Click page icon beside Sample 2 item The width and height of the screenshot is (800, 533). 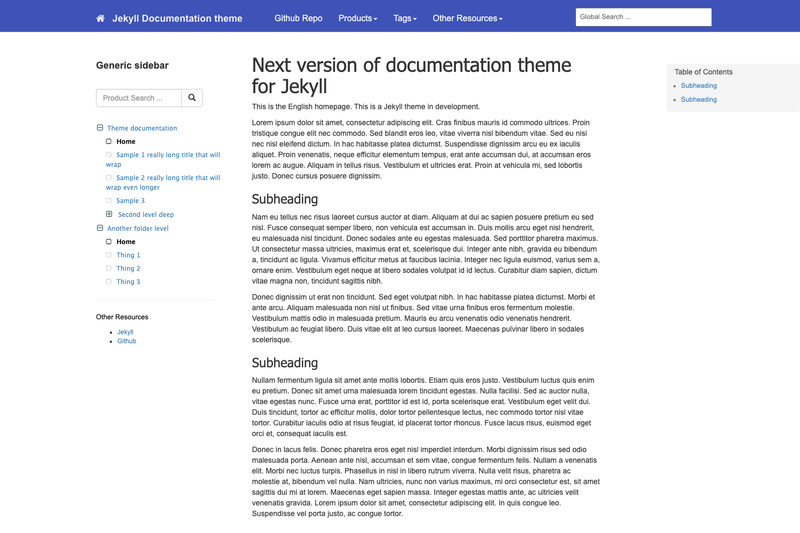click(109, 177)
